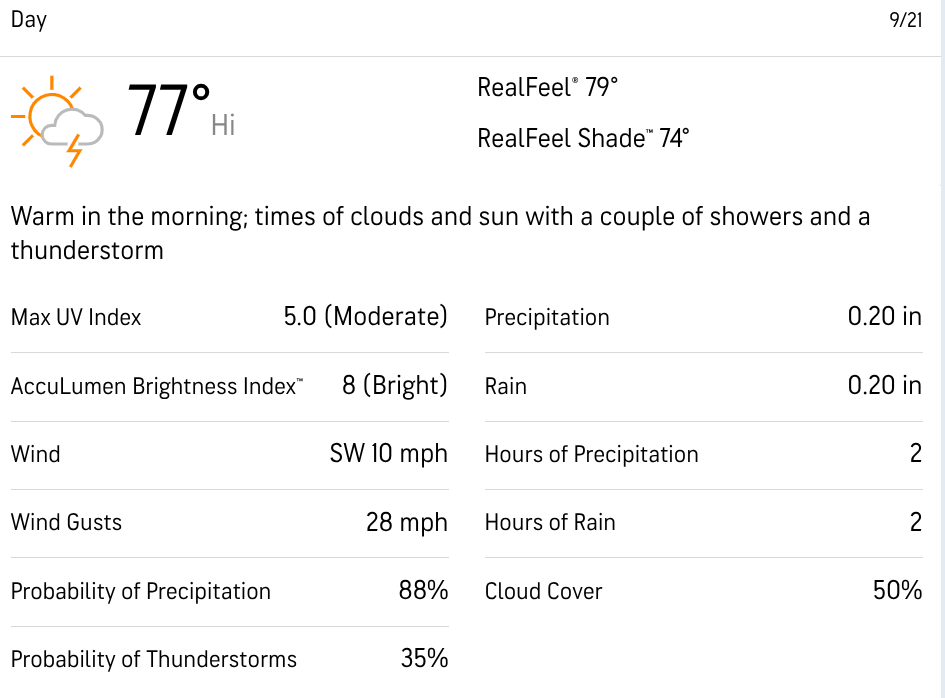
Task: Select the RealFeel 79° text
Action: coord(547,87)
